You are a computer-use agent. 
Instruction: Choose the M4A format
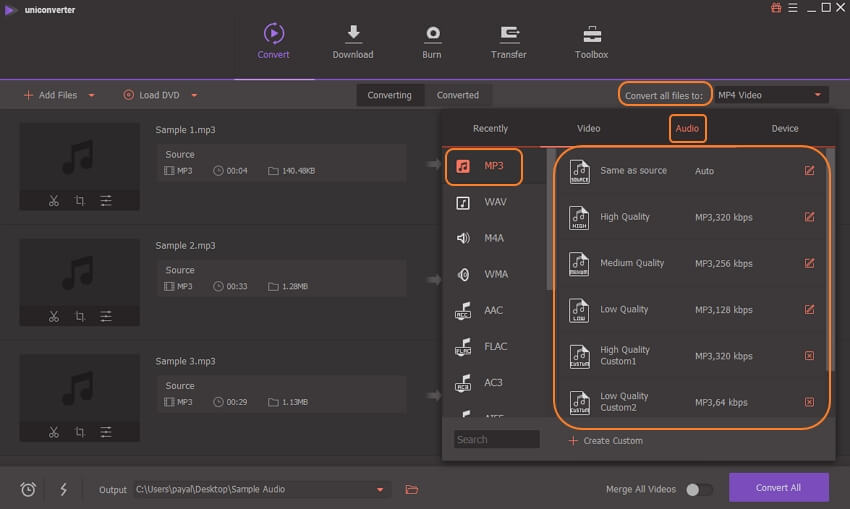click(x=494, y=238)
